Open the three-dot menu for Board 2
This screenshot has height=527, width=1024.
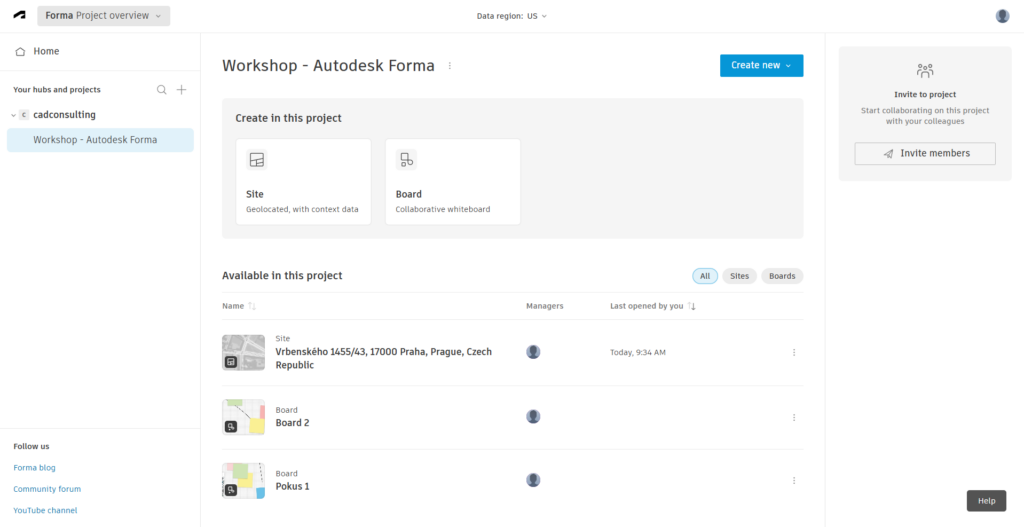(794, 417)
